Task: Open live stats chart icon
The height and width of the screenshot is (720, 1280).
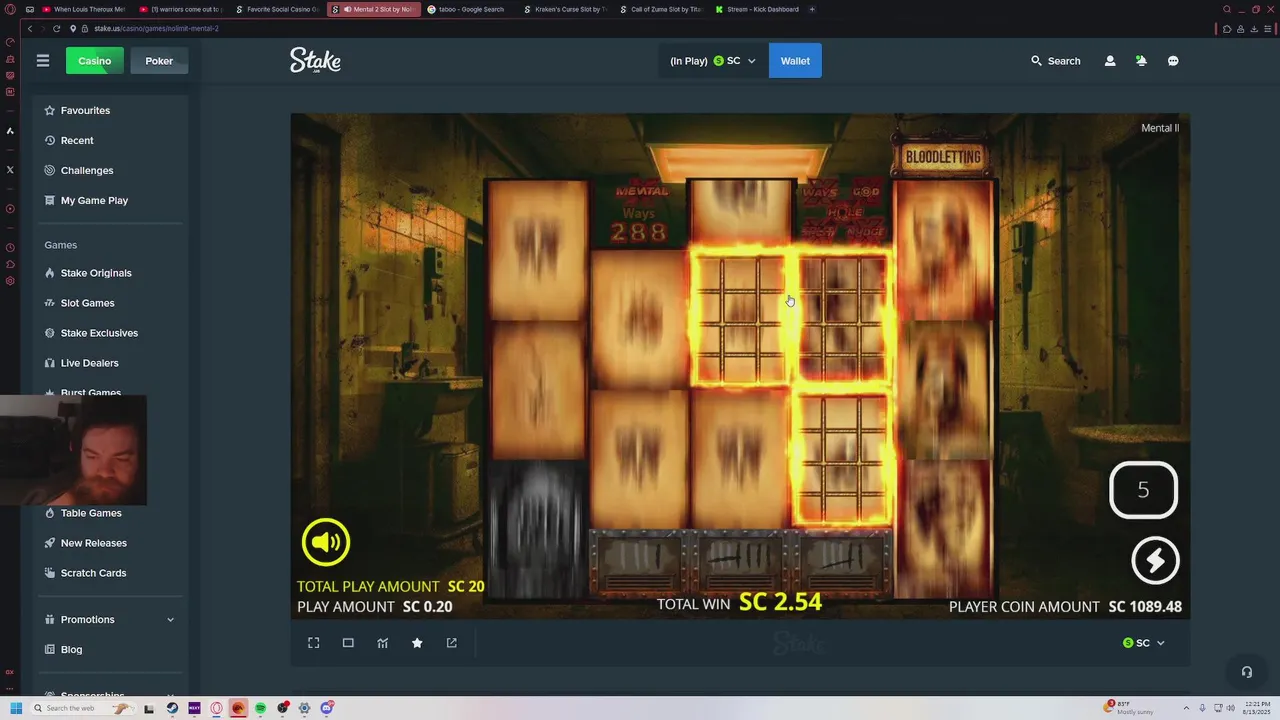Action: click(382, 643)
